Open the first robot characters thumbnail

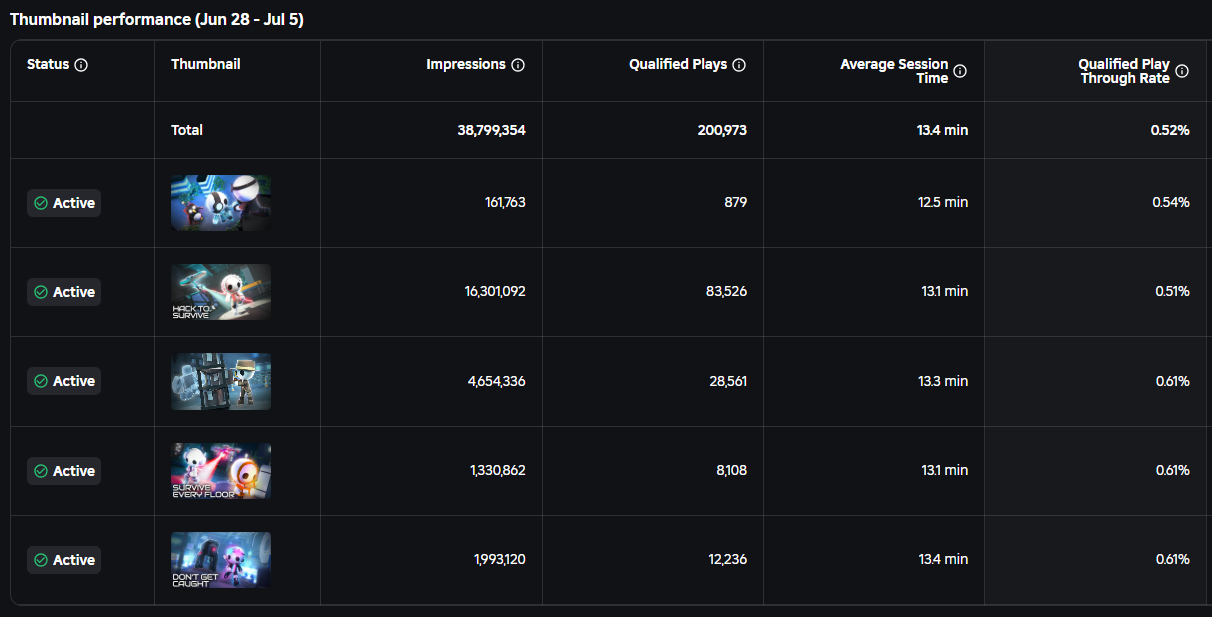[x=221, y=203]
